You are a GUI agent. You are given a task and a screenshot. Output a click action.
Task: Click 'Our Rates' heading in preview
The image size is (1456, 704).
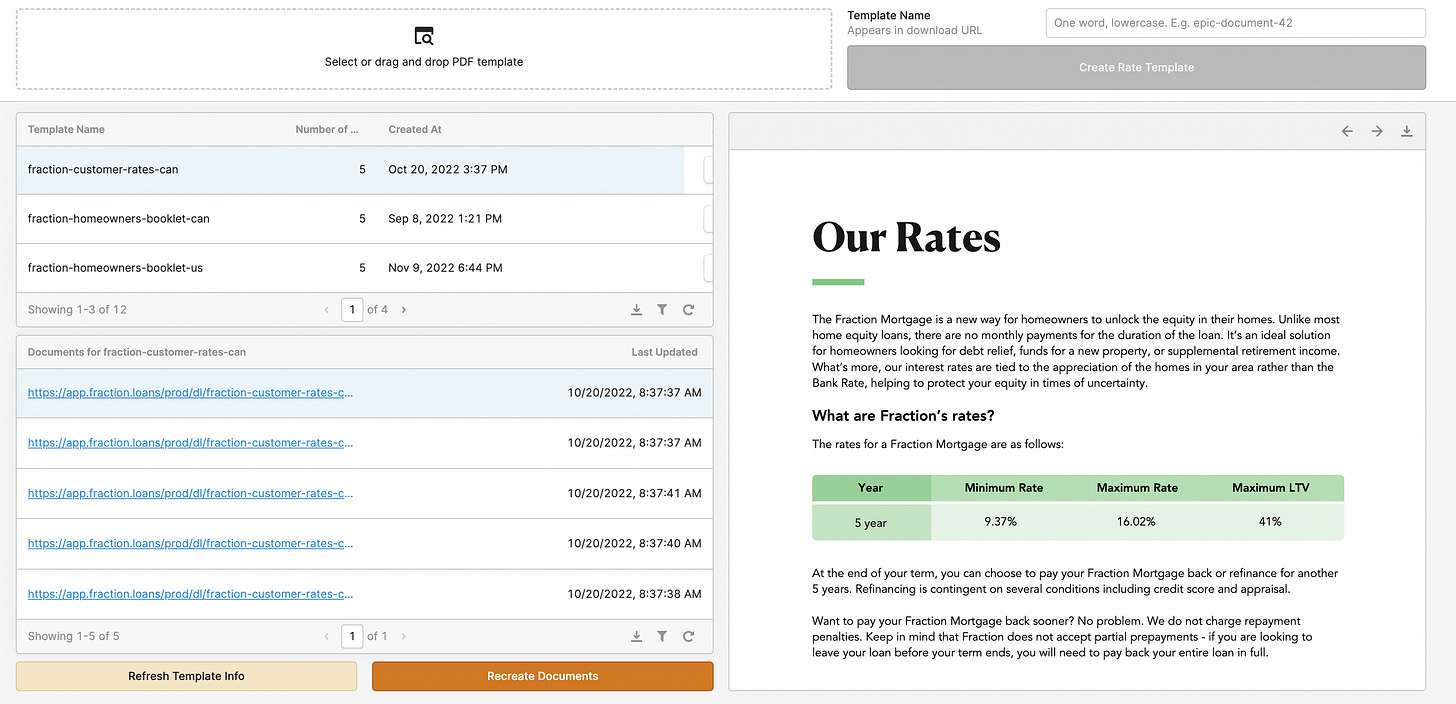point(906,238)
